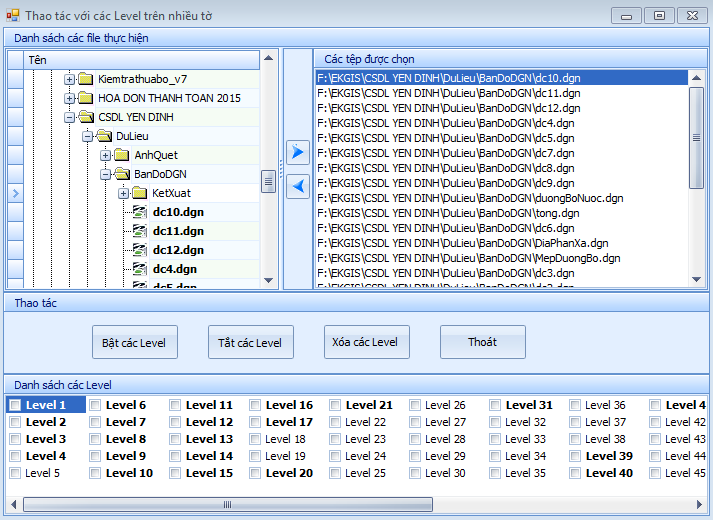Click the AnhQuet folder icon
The height and width of the screenshot is (520, 713).
pos(121,155)
